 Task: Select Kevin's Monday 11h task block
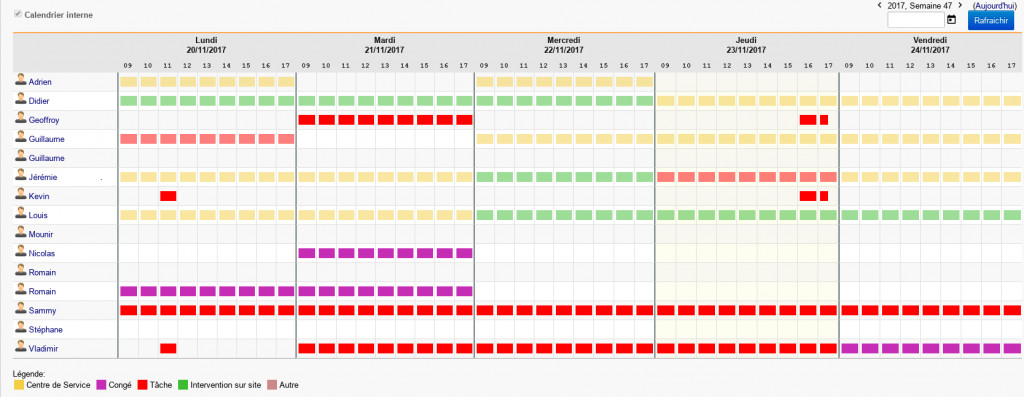coord(168,196)
